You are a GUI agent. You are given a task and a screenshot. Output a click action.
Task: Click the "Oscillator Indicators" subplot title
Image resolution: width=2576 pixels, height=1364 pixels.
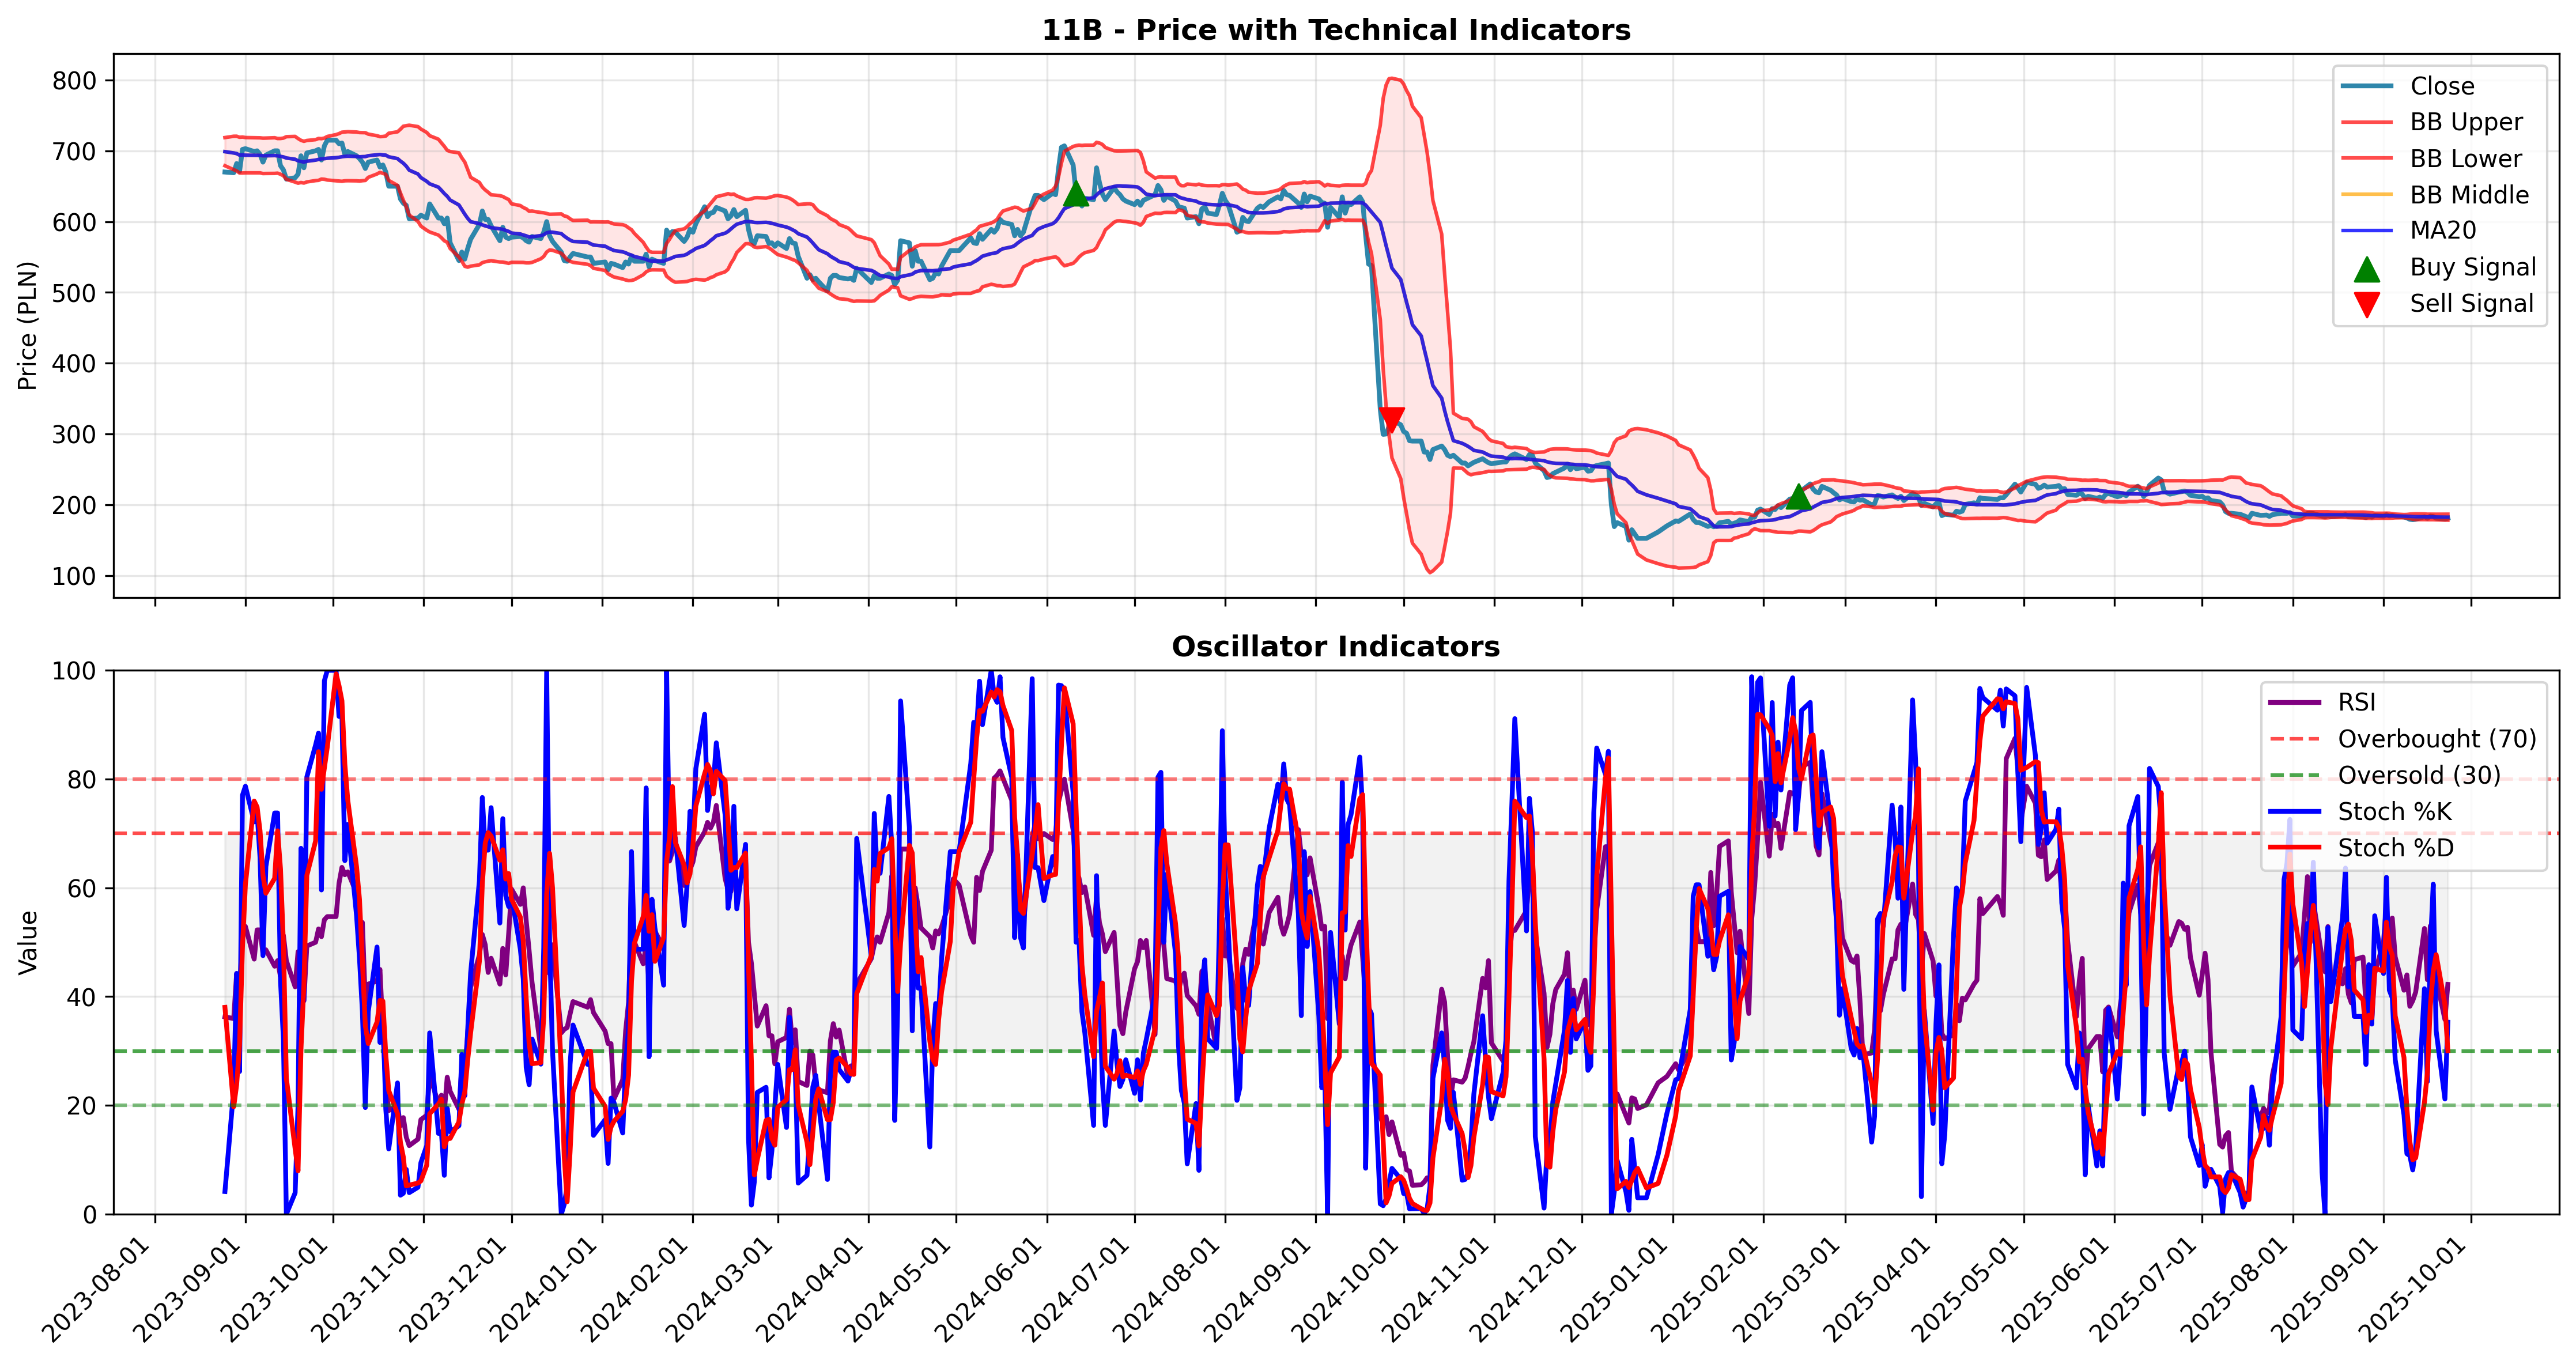tap(1336, 647)
